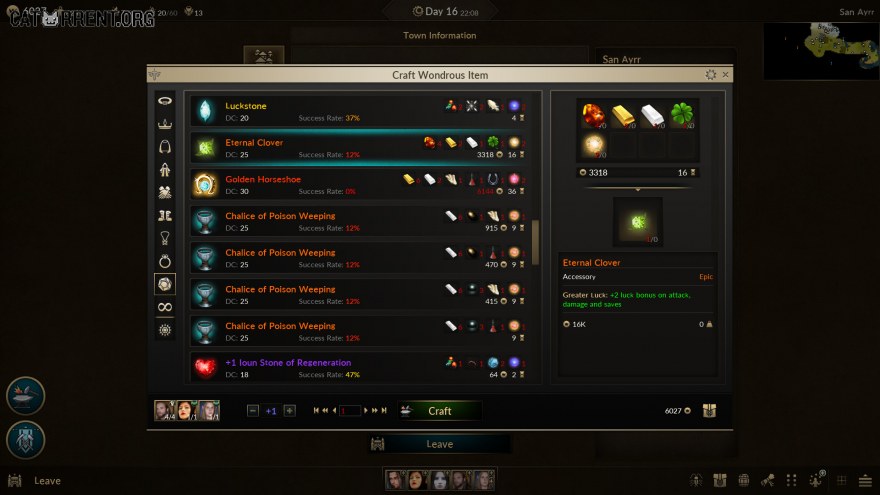Jump to last page arrow

384,411
